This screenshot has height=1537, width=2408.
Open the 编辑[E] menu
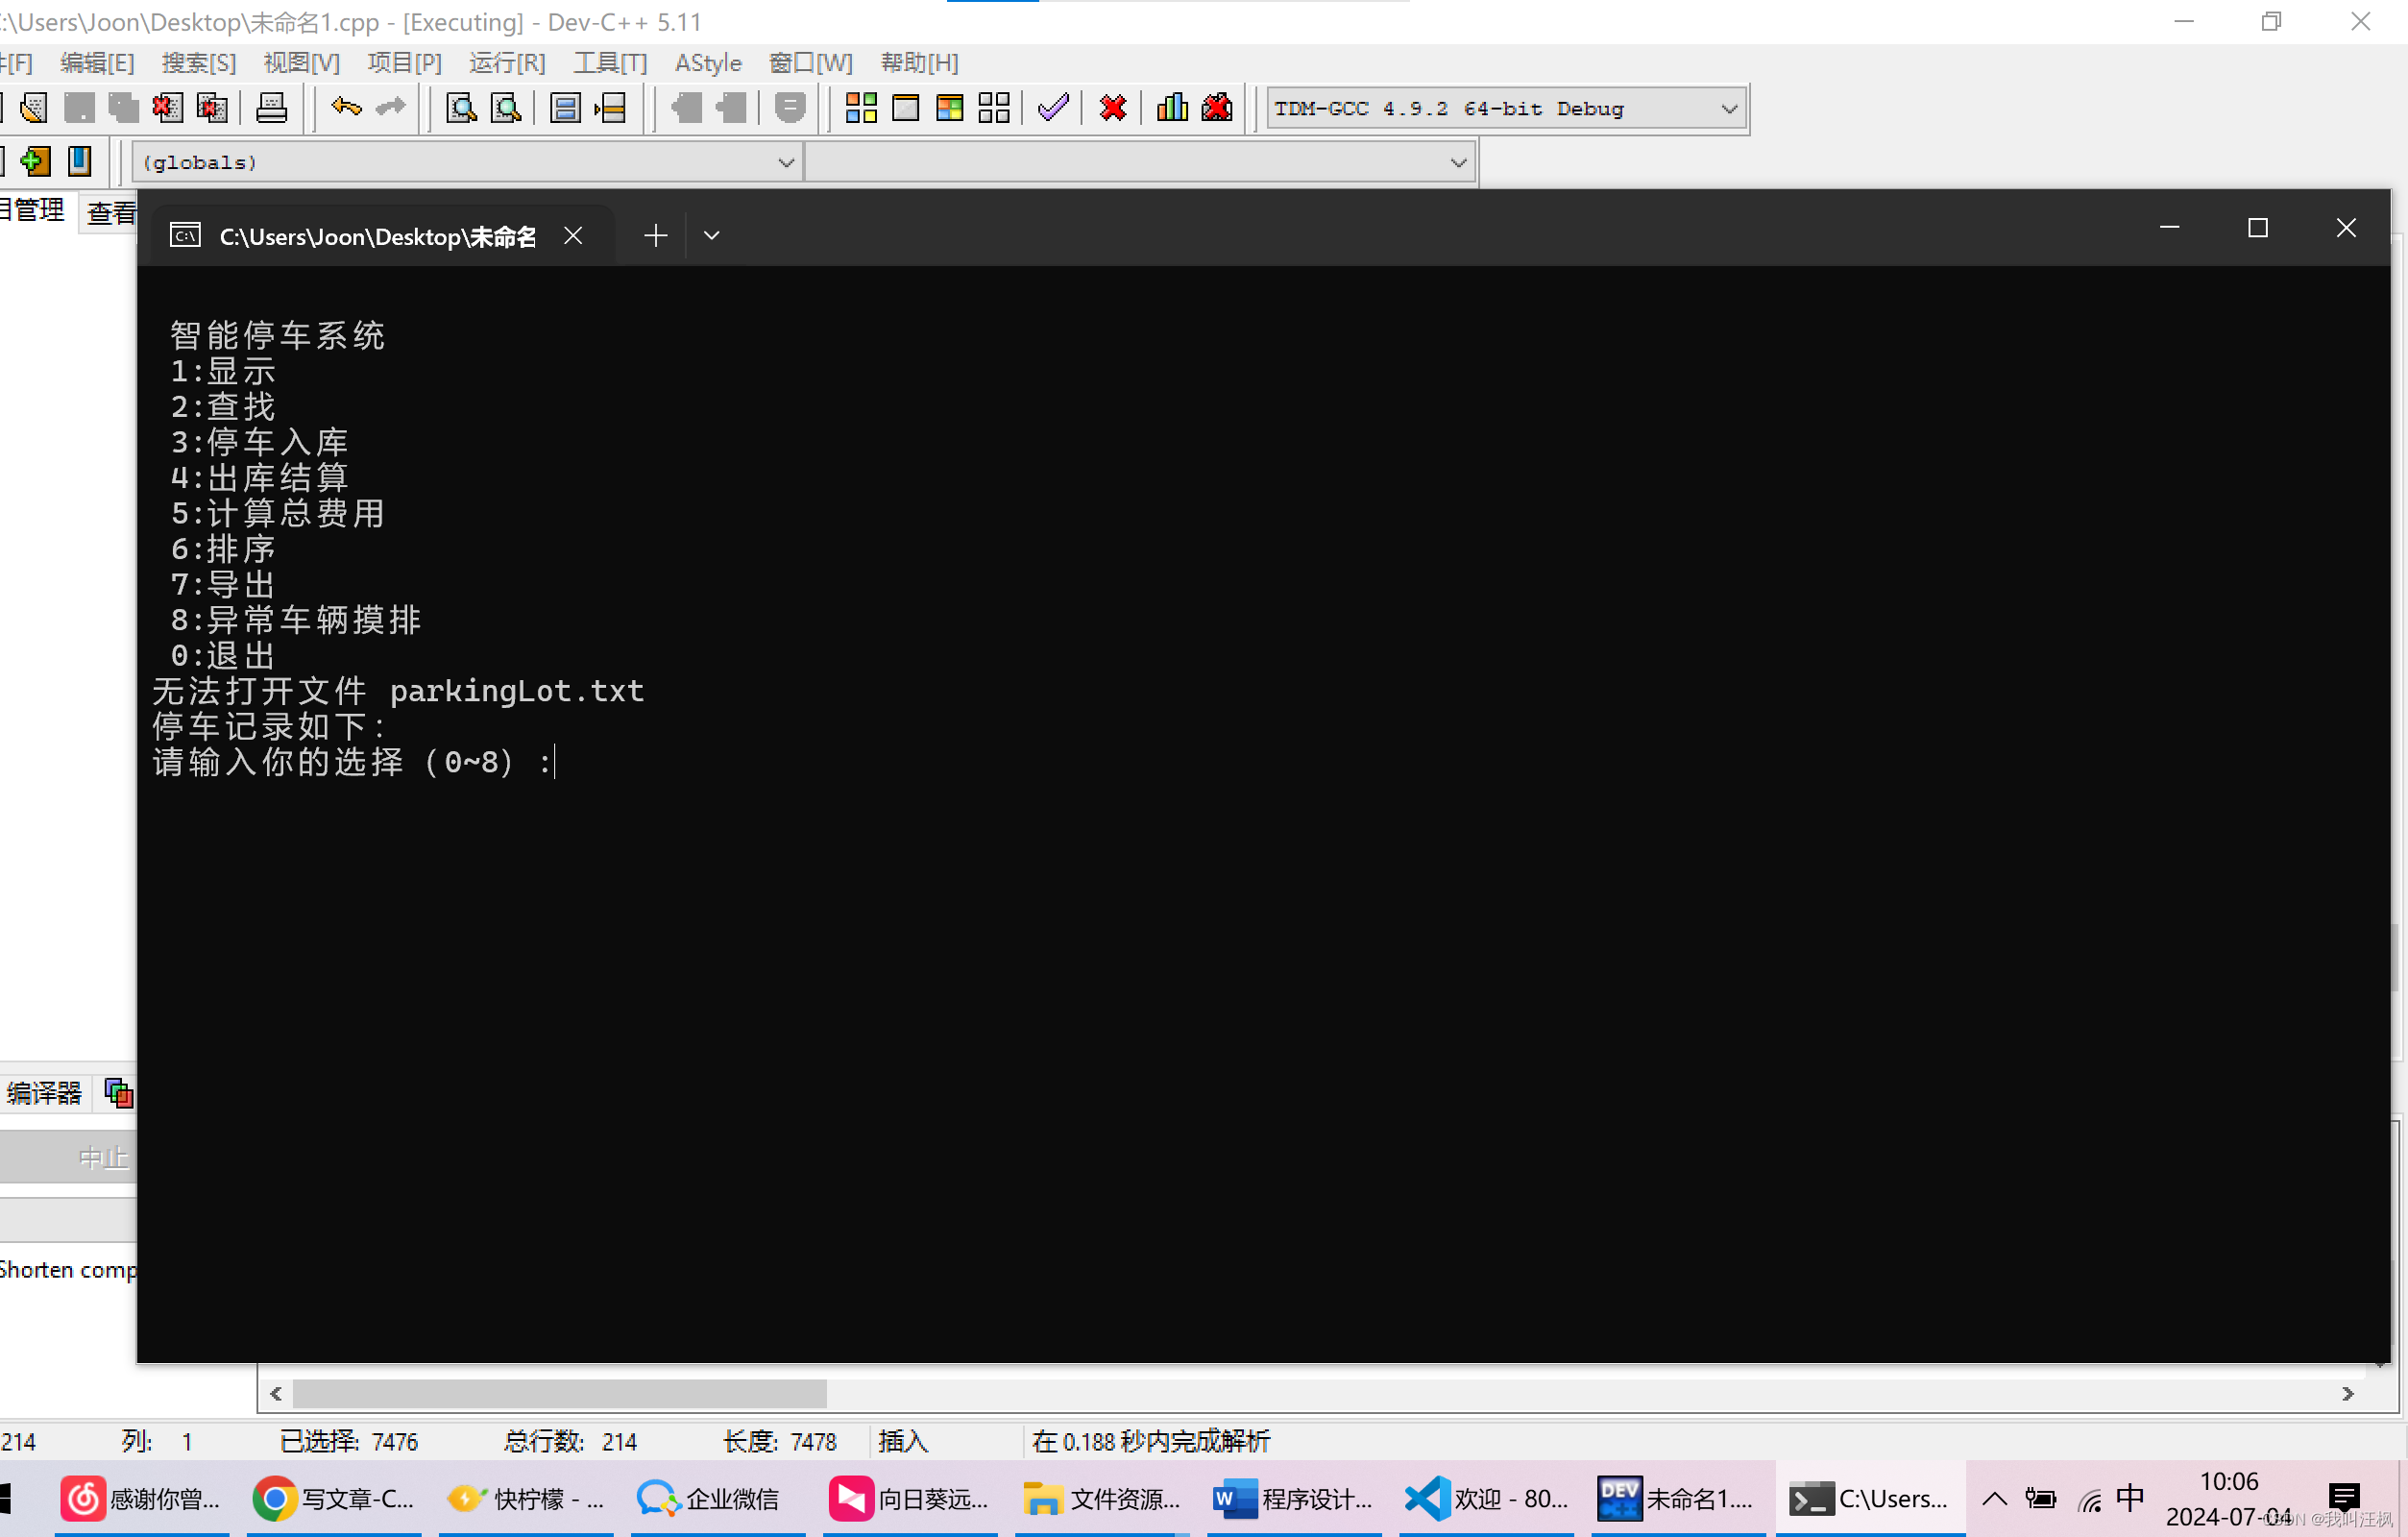coord(96,62)
